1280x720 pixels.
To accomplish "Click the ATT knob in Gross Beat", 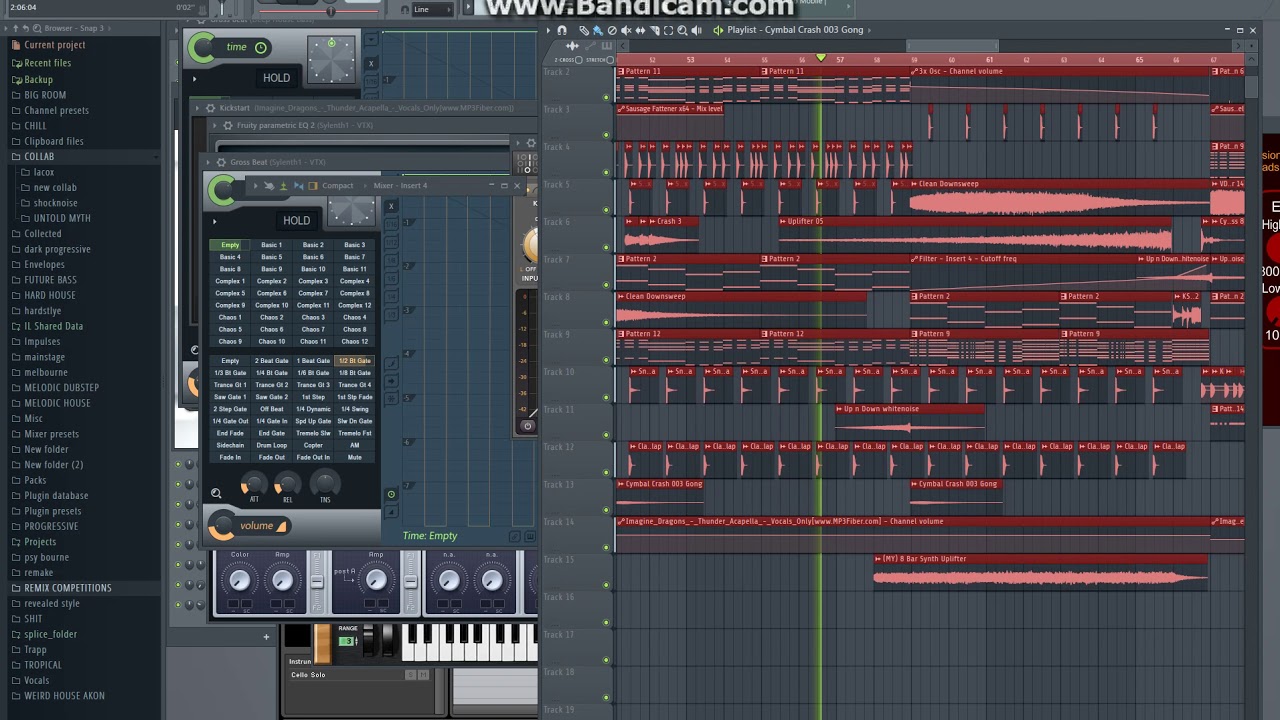I will coord(254,486).
